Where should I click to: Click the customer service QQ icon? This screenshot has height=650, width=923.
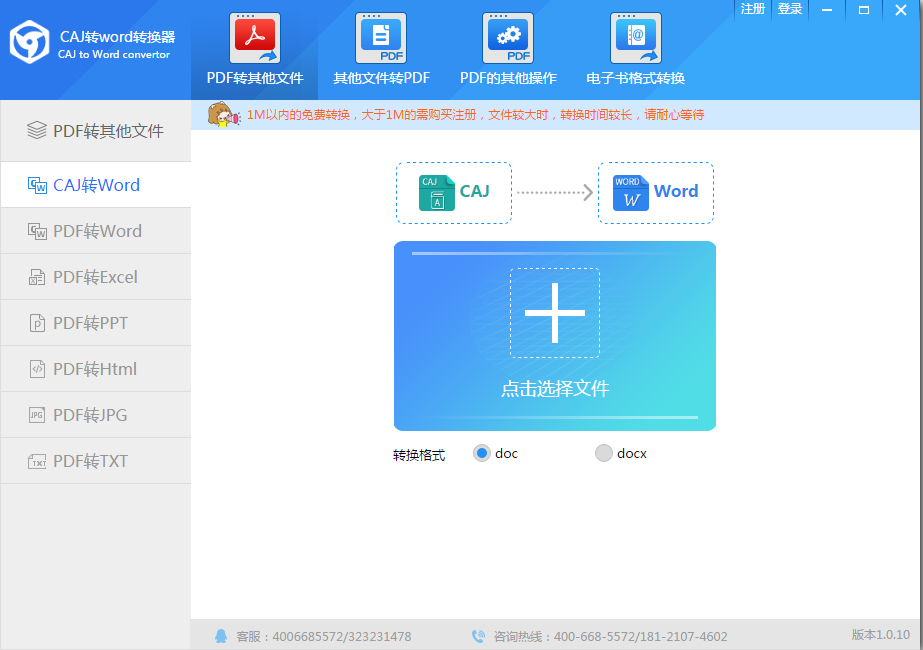pyautogui.click(x=222, y=636)
